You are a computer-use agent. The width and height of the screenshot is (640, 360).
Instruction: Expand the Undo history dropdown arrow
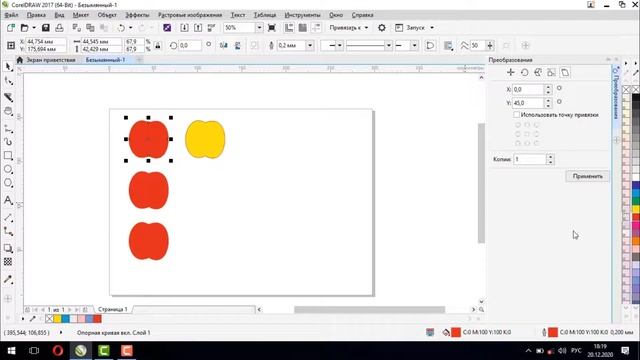tap(131, 28)
